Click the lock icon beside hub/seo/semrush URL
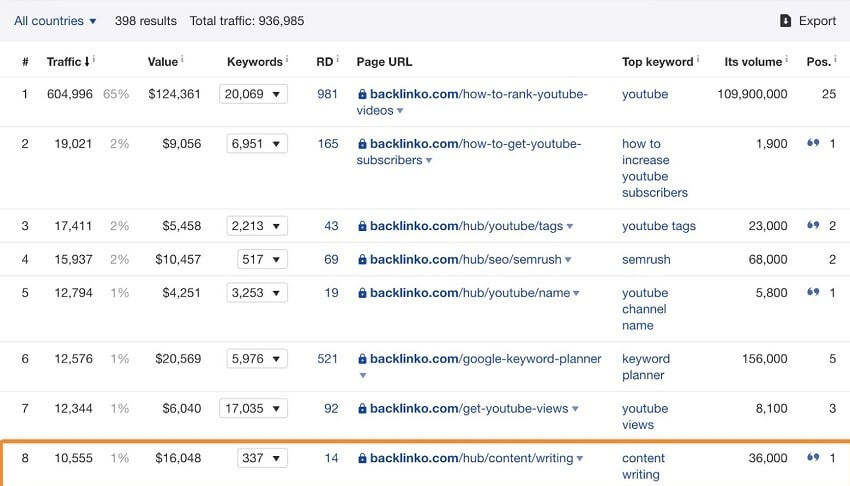 362,260
